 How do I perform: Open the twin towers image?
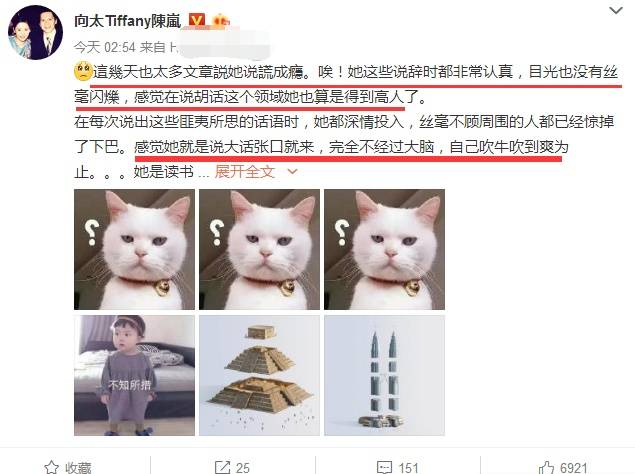[x=384, y=376]
